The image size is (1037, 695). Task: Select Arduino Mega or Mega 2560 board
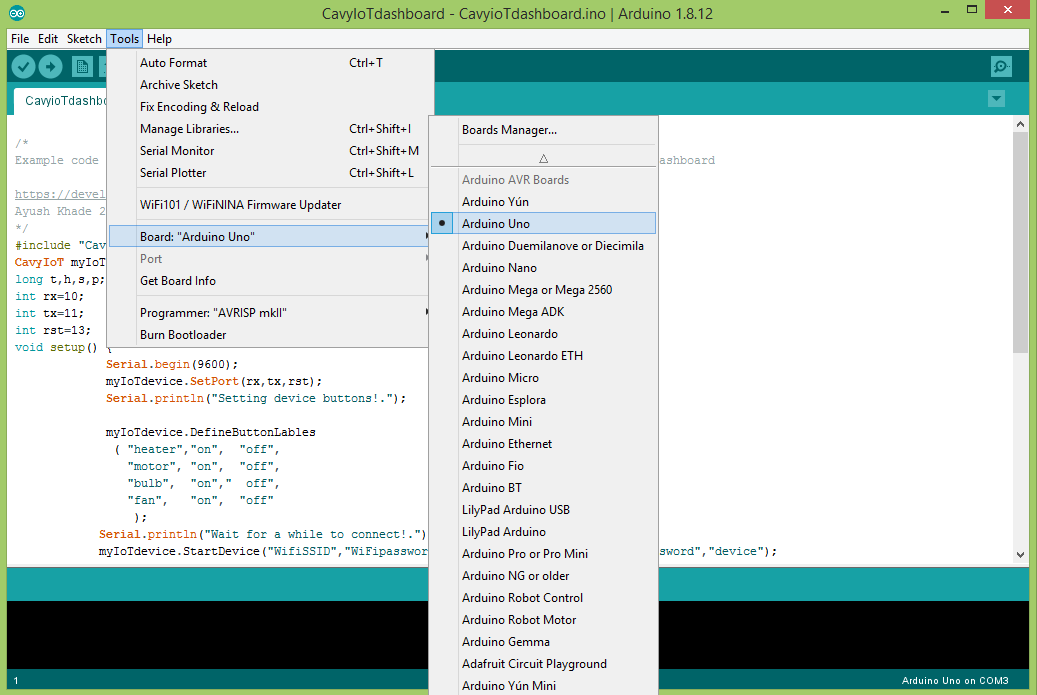coord(536,290)
